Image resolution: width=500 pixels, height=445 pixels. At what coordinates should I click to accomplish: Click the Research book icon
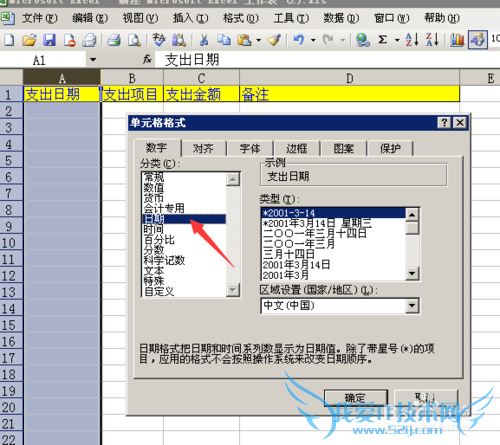pos(179,40)
